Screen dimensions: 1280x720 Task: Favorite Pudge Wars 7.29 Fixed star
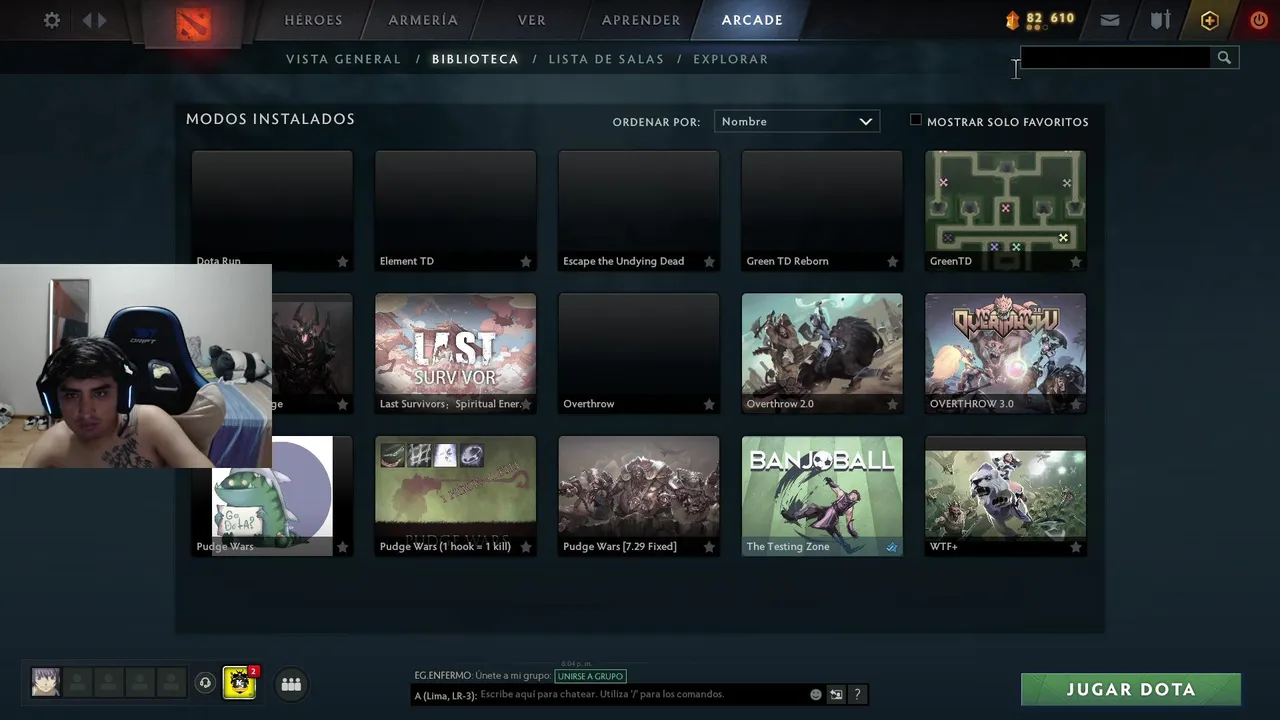point(709,547)
